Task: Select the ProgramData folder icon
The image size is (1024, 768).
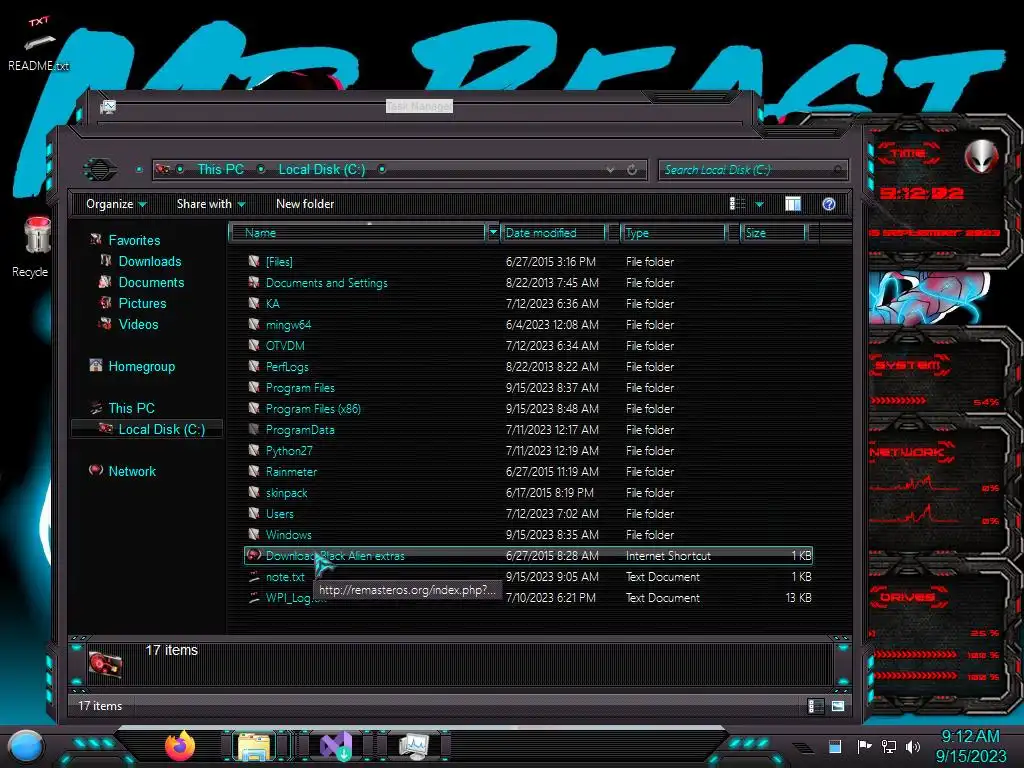Action: pos(254,429)
